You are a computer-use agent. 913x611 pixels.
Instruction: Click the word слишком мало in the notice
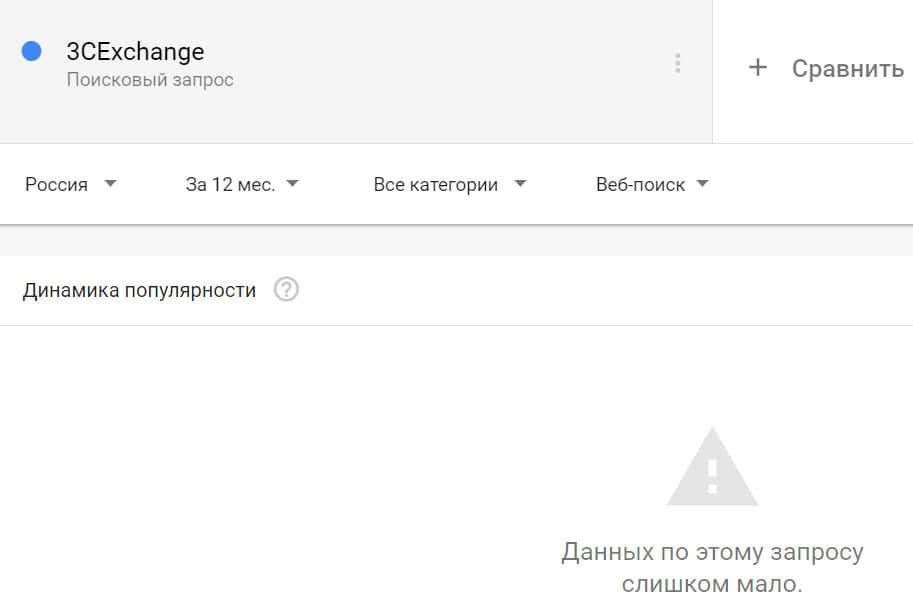712,584
